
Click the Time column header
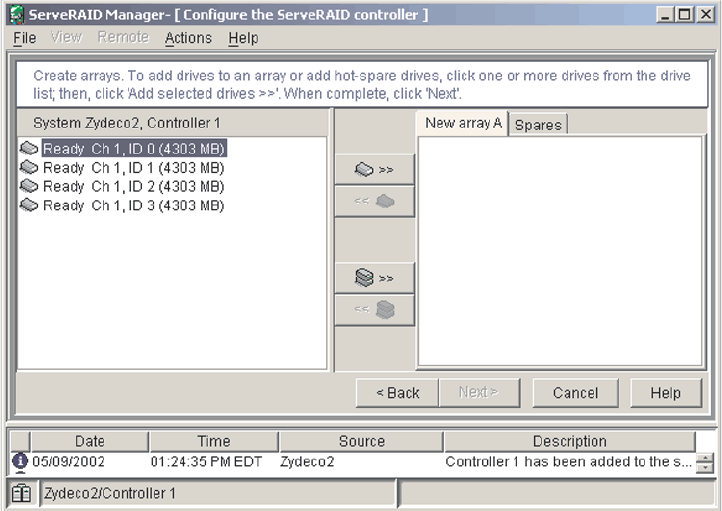214,441
